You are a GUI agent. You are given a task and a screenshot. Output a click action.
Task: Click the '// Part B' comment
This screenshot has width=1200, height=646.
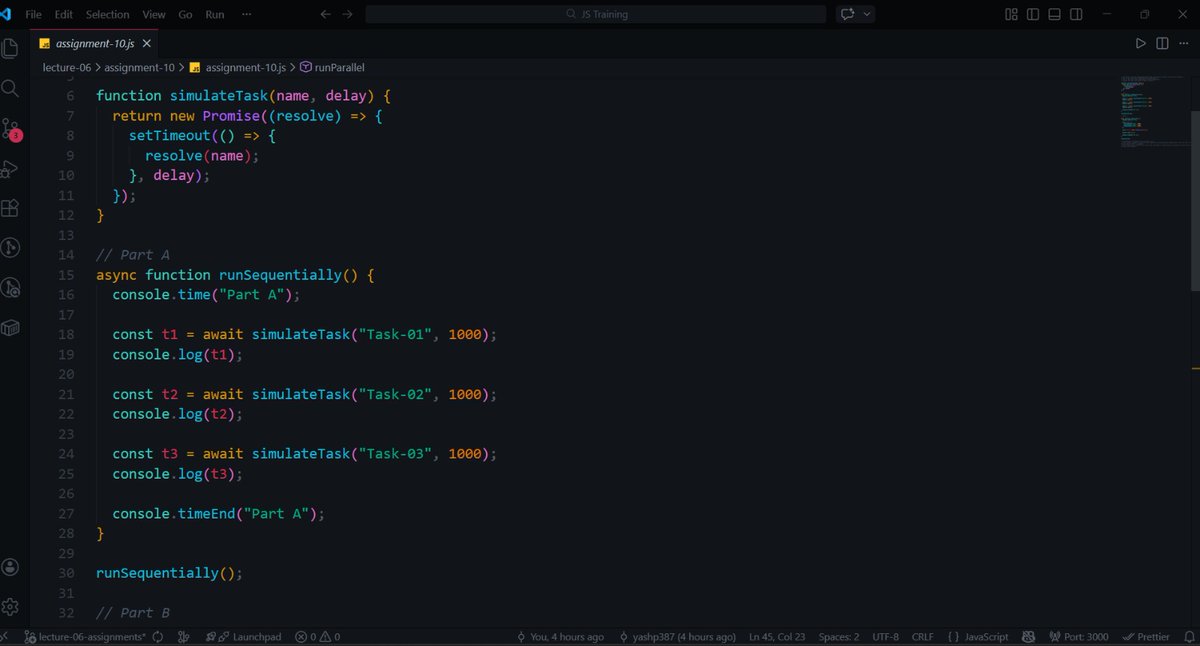point(133,612)
